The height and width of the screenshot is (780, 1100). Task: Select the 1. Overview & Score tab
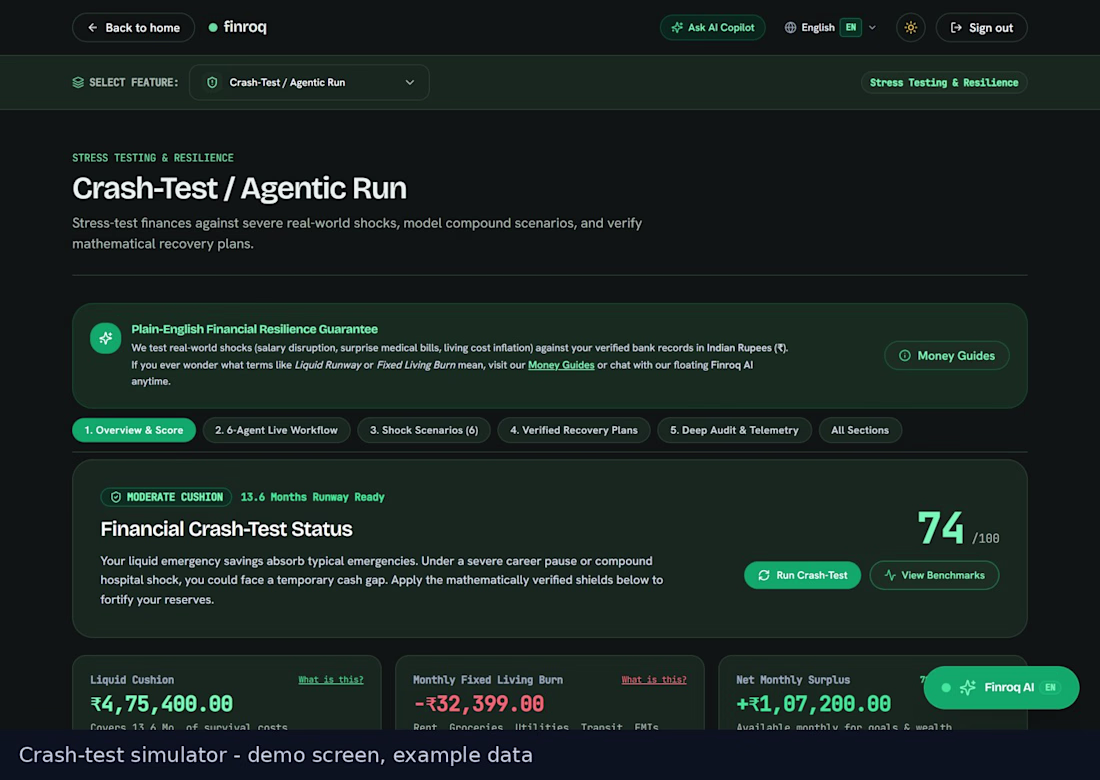(133, 430)
